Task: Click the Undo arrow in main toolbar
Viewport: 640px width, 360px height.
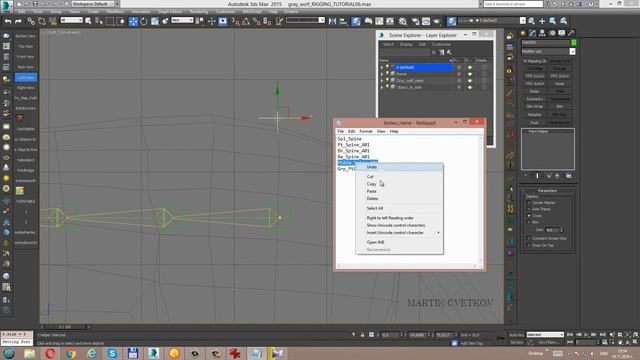Action: pyautogui.click(x=8, y=21)
